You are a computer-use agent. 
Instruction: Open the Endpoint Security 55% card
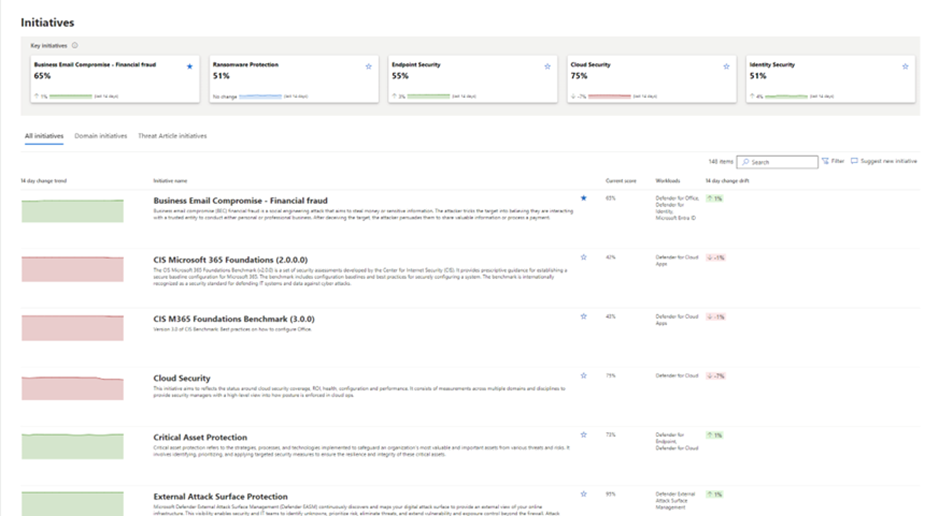tap(472, 79)
